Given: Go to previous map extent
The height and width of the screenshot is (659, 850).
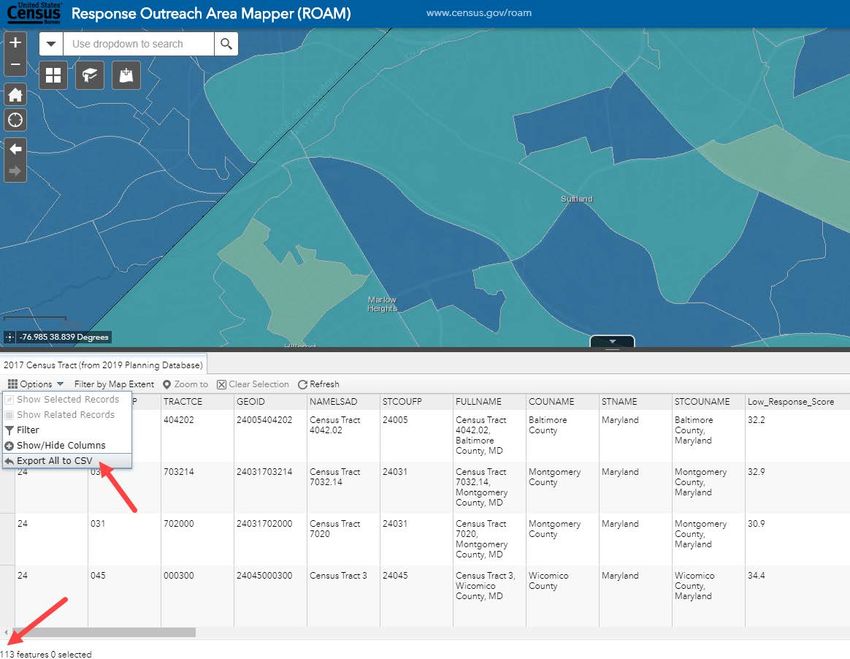Looking at the screenshot, I should tap(15, 149).
